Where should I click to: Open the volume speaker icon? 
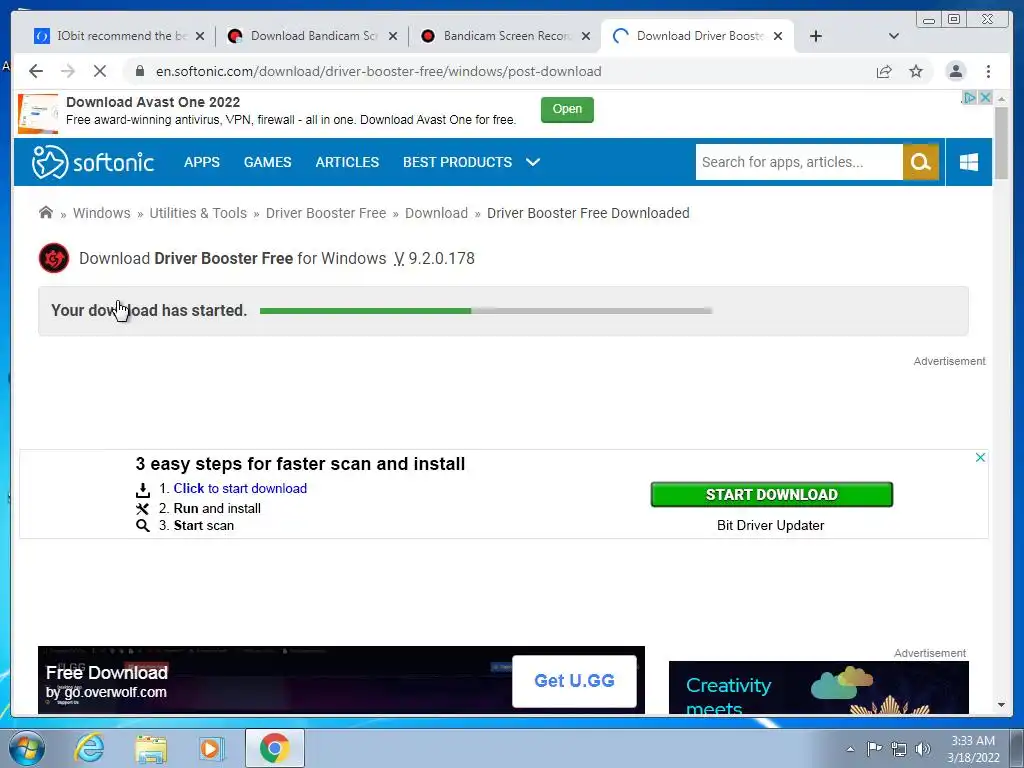[922, 749]
